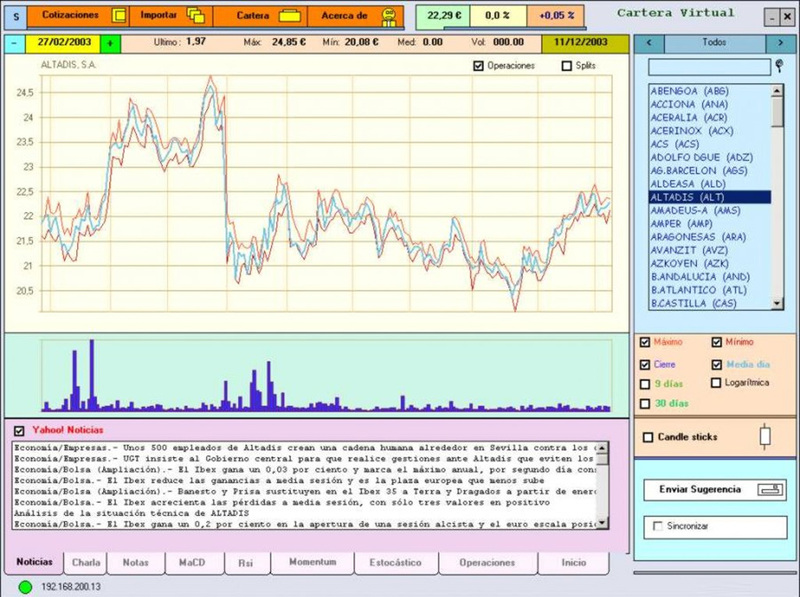The width and height of the screenshot is (800, 597).
Task: Select ACCIONA (ANA) in the stock list
Action: coord(710,105)
